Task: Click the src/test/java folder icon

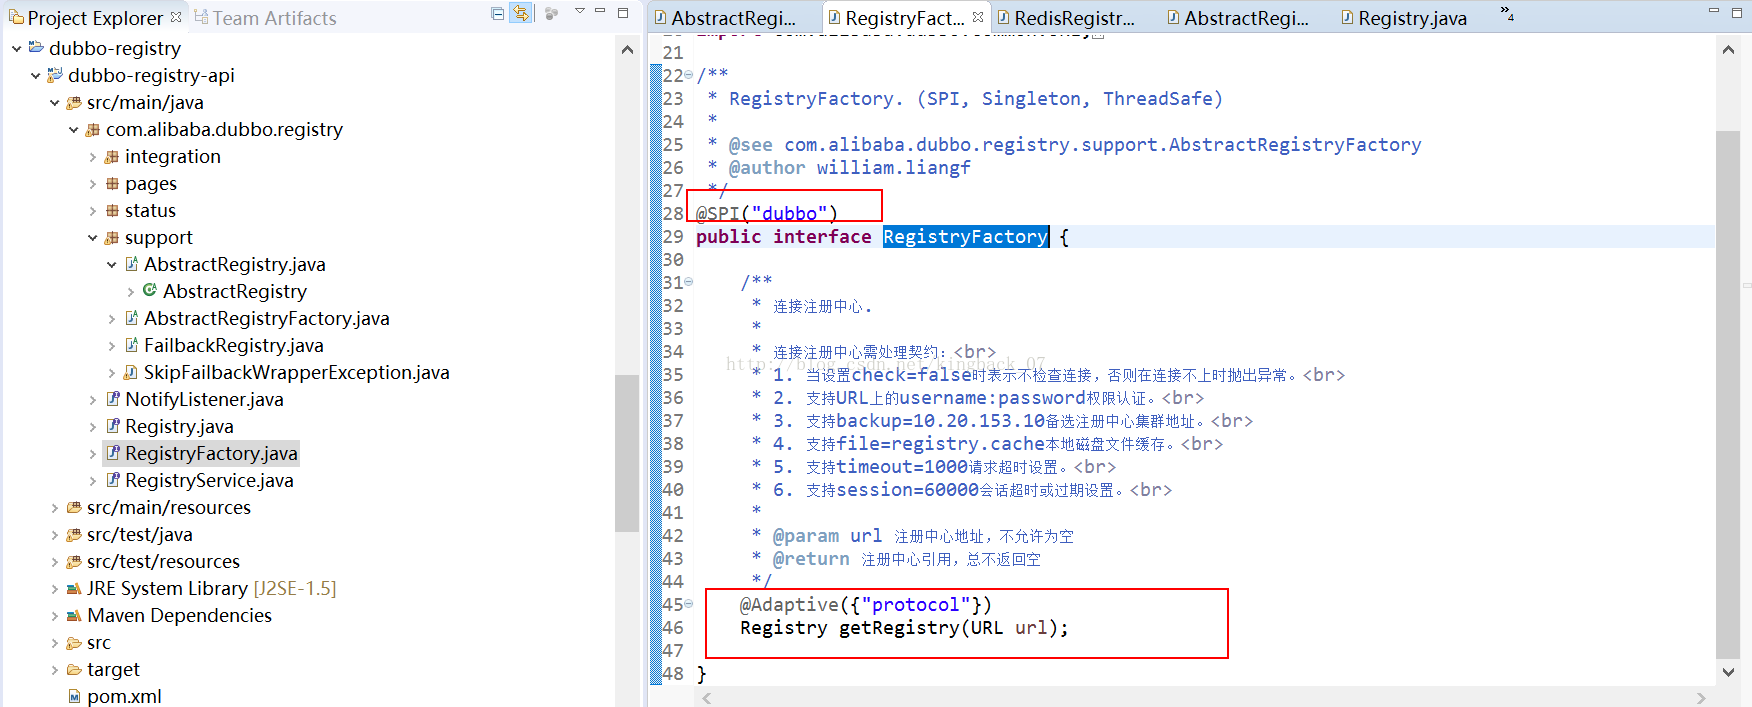Action: (74, 534)
